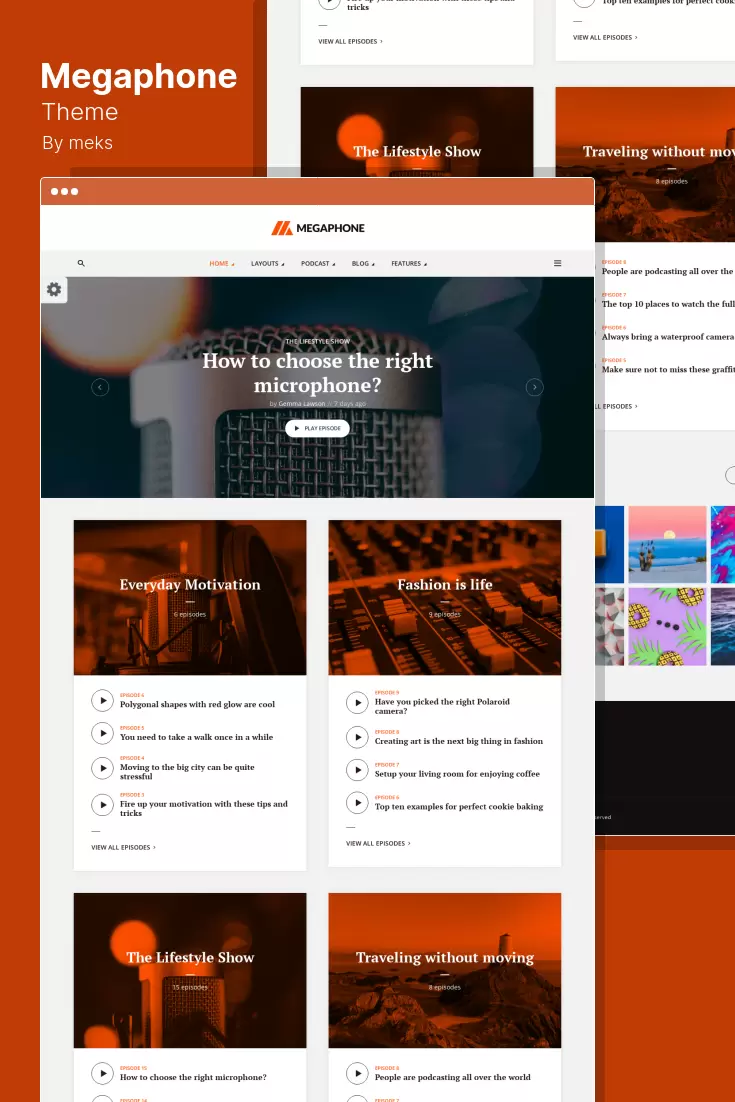This screenshot has height=1102, width=735.
Task: Open 'Setup your living room for enjoying coffee'
Action: [457, 774]
